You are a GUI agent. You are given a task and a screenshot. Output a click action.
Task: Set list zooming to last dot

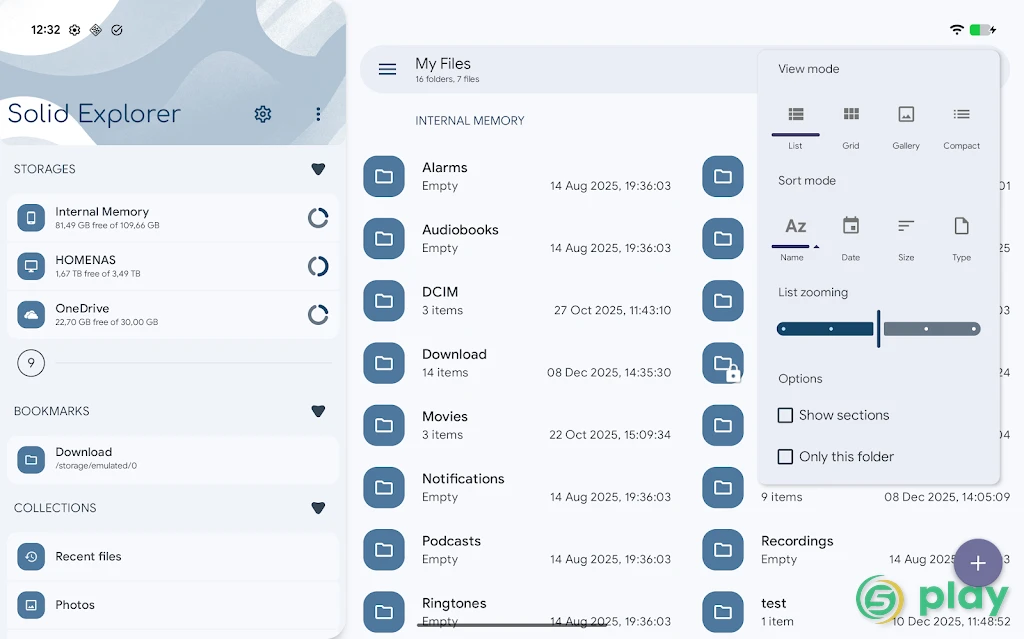973,329
